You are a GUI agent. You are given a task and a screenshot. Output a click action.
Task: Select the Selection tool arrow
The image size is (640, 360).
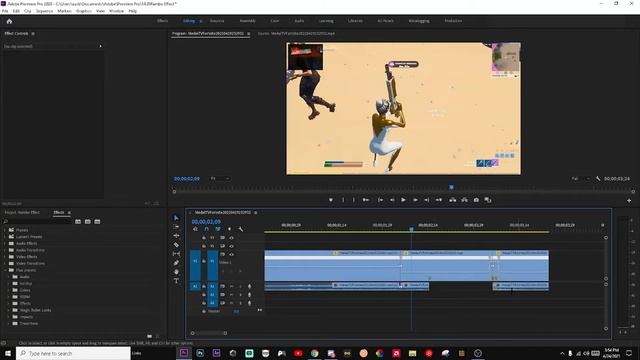point(176,218)
